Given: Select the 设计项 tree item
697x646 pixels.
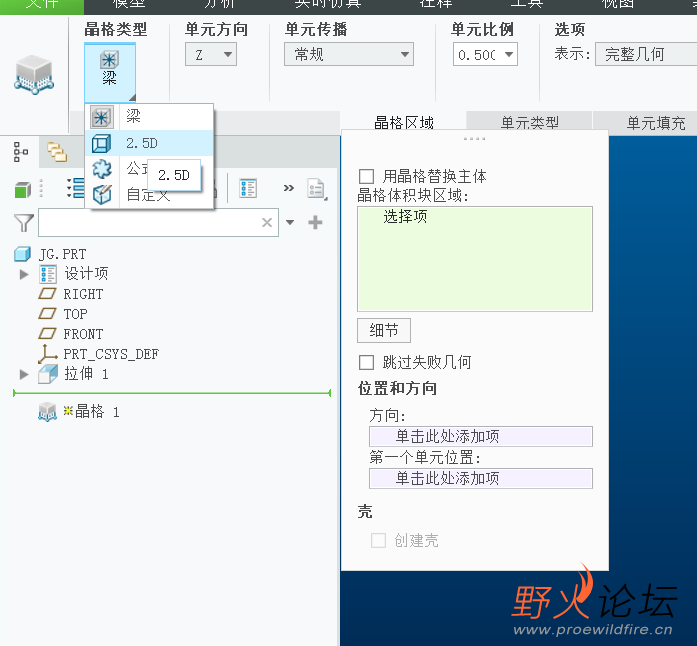Looking at the screenshot, I should coord(86,273).
